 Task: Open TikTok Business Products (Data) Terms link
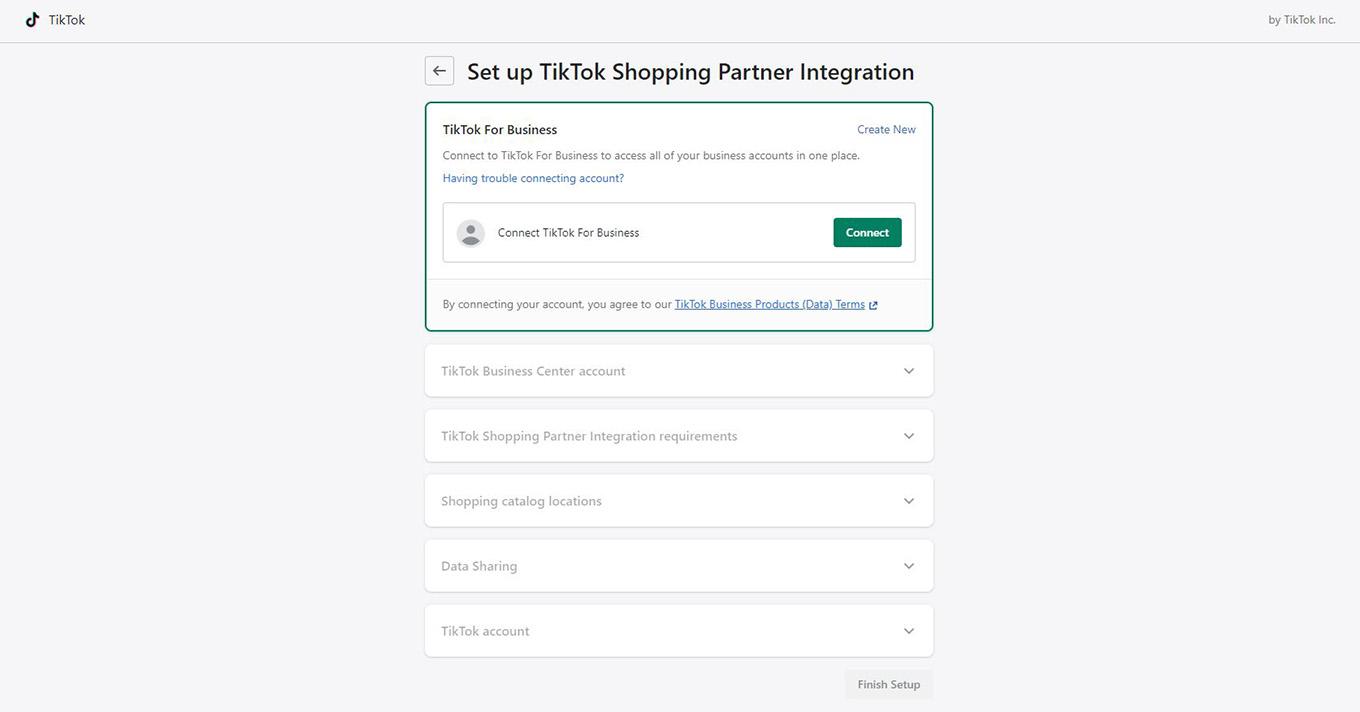(769, 305)
